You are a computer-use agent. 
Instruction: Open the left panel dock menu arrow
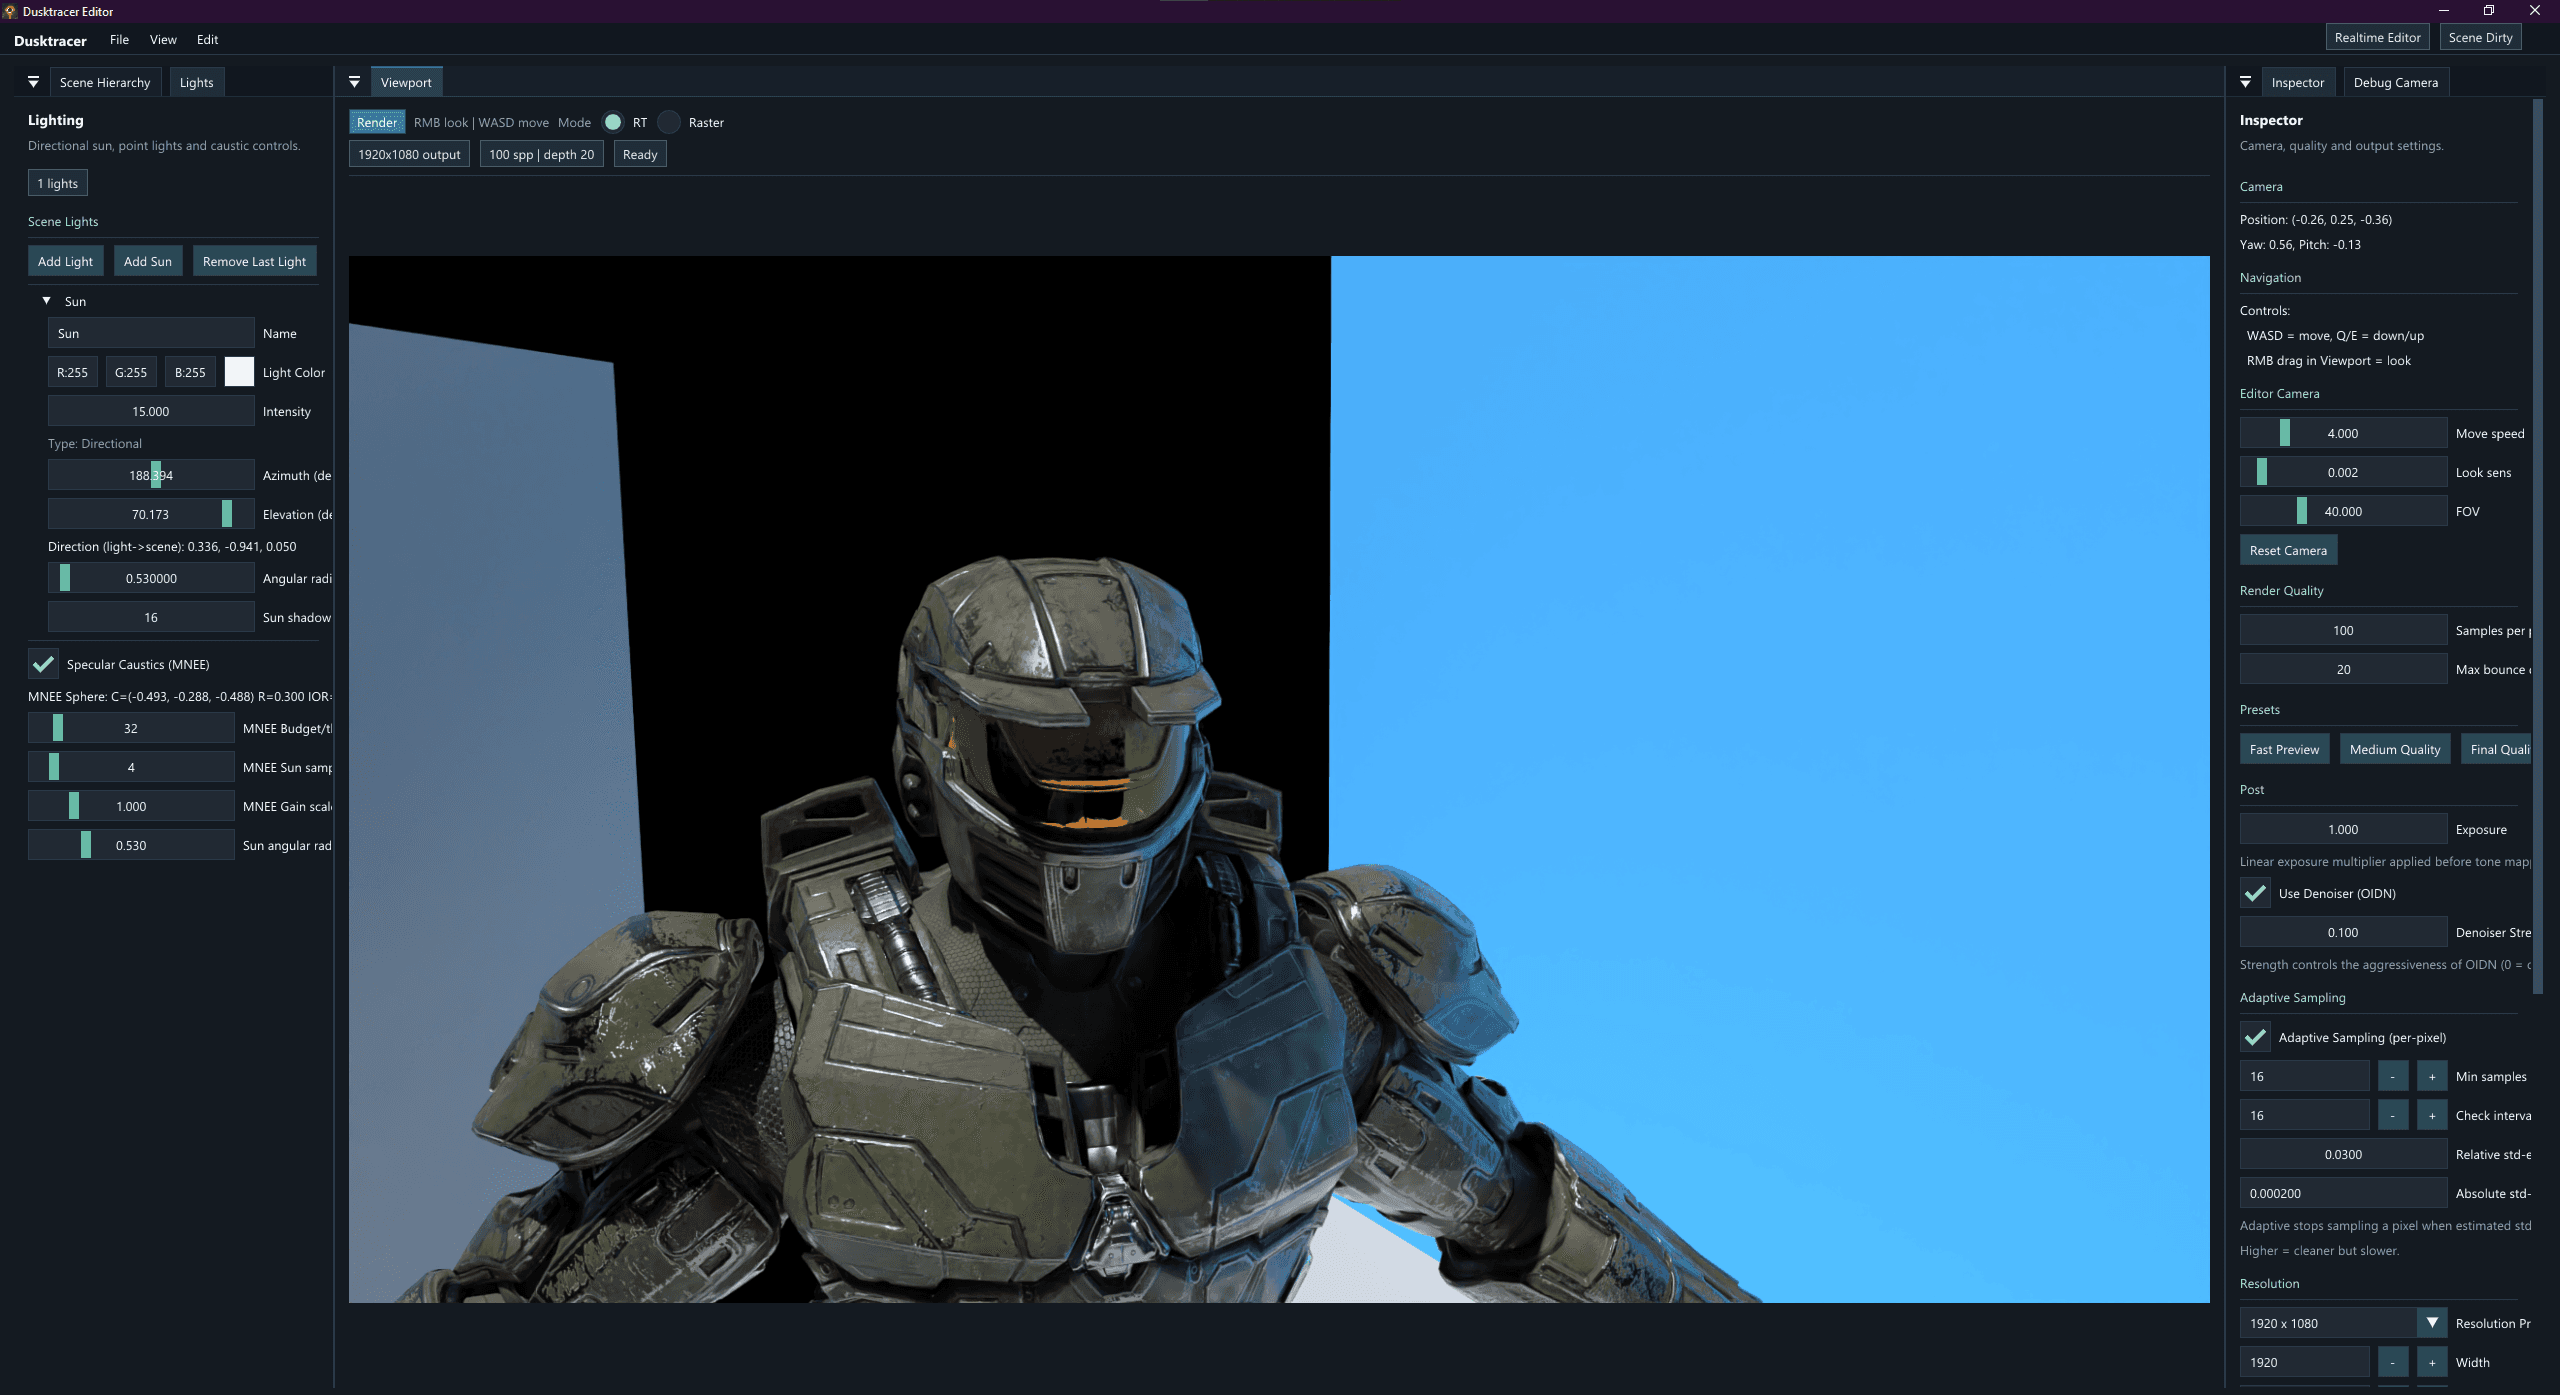[x=33, y=82]
